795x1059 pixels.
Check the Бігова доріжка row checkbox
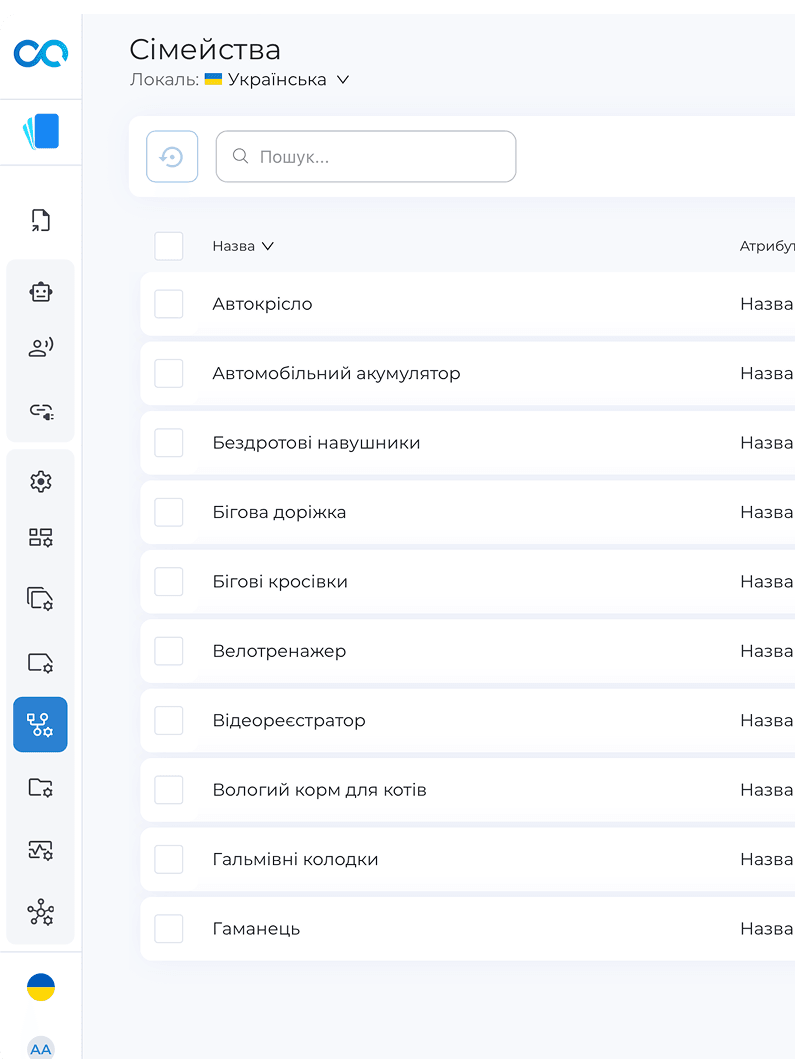(x=169, y=513)
